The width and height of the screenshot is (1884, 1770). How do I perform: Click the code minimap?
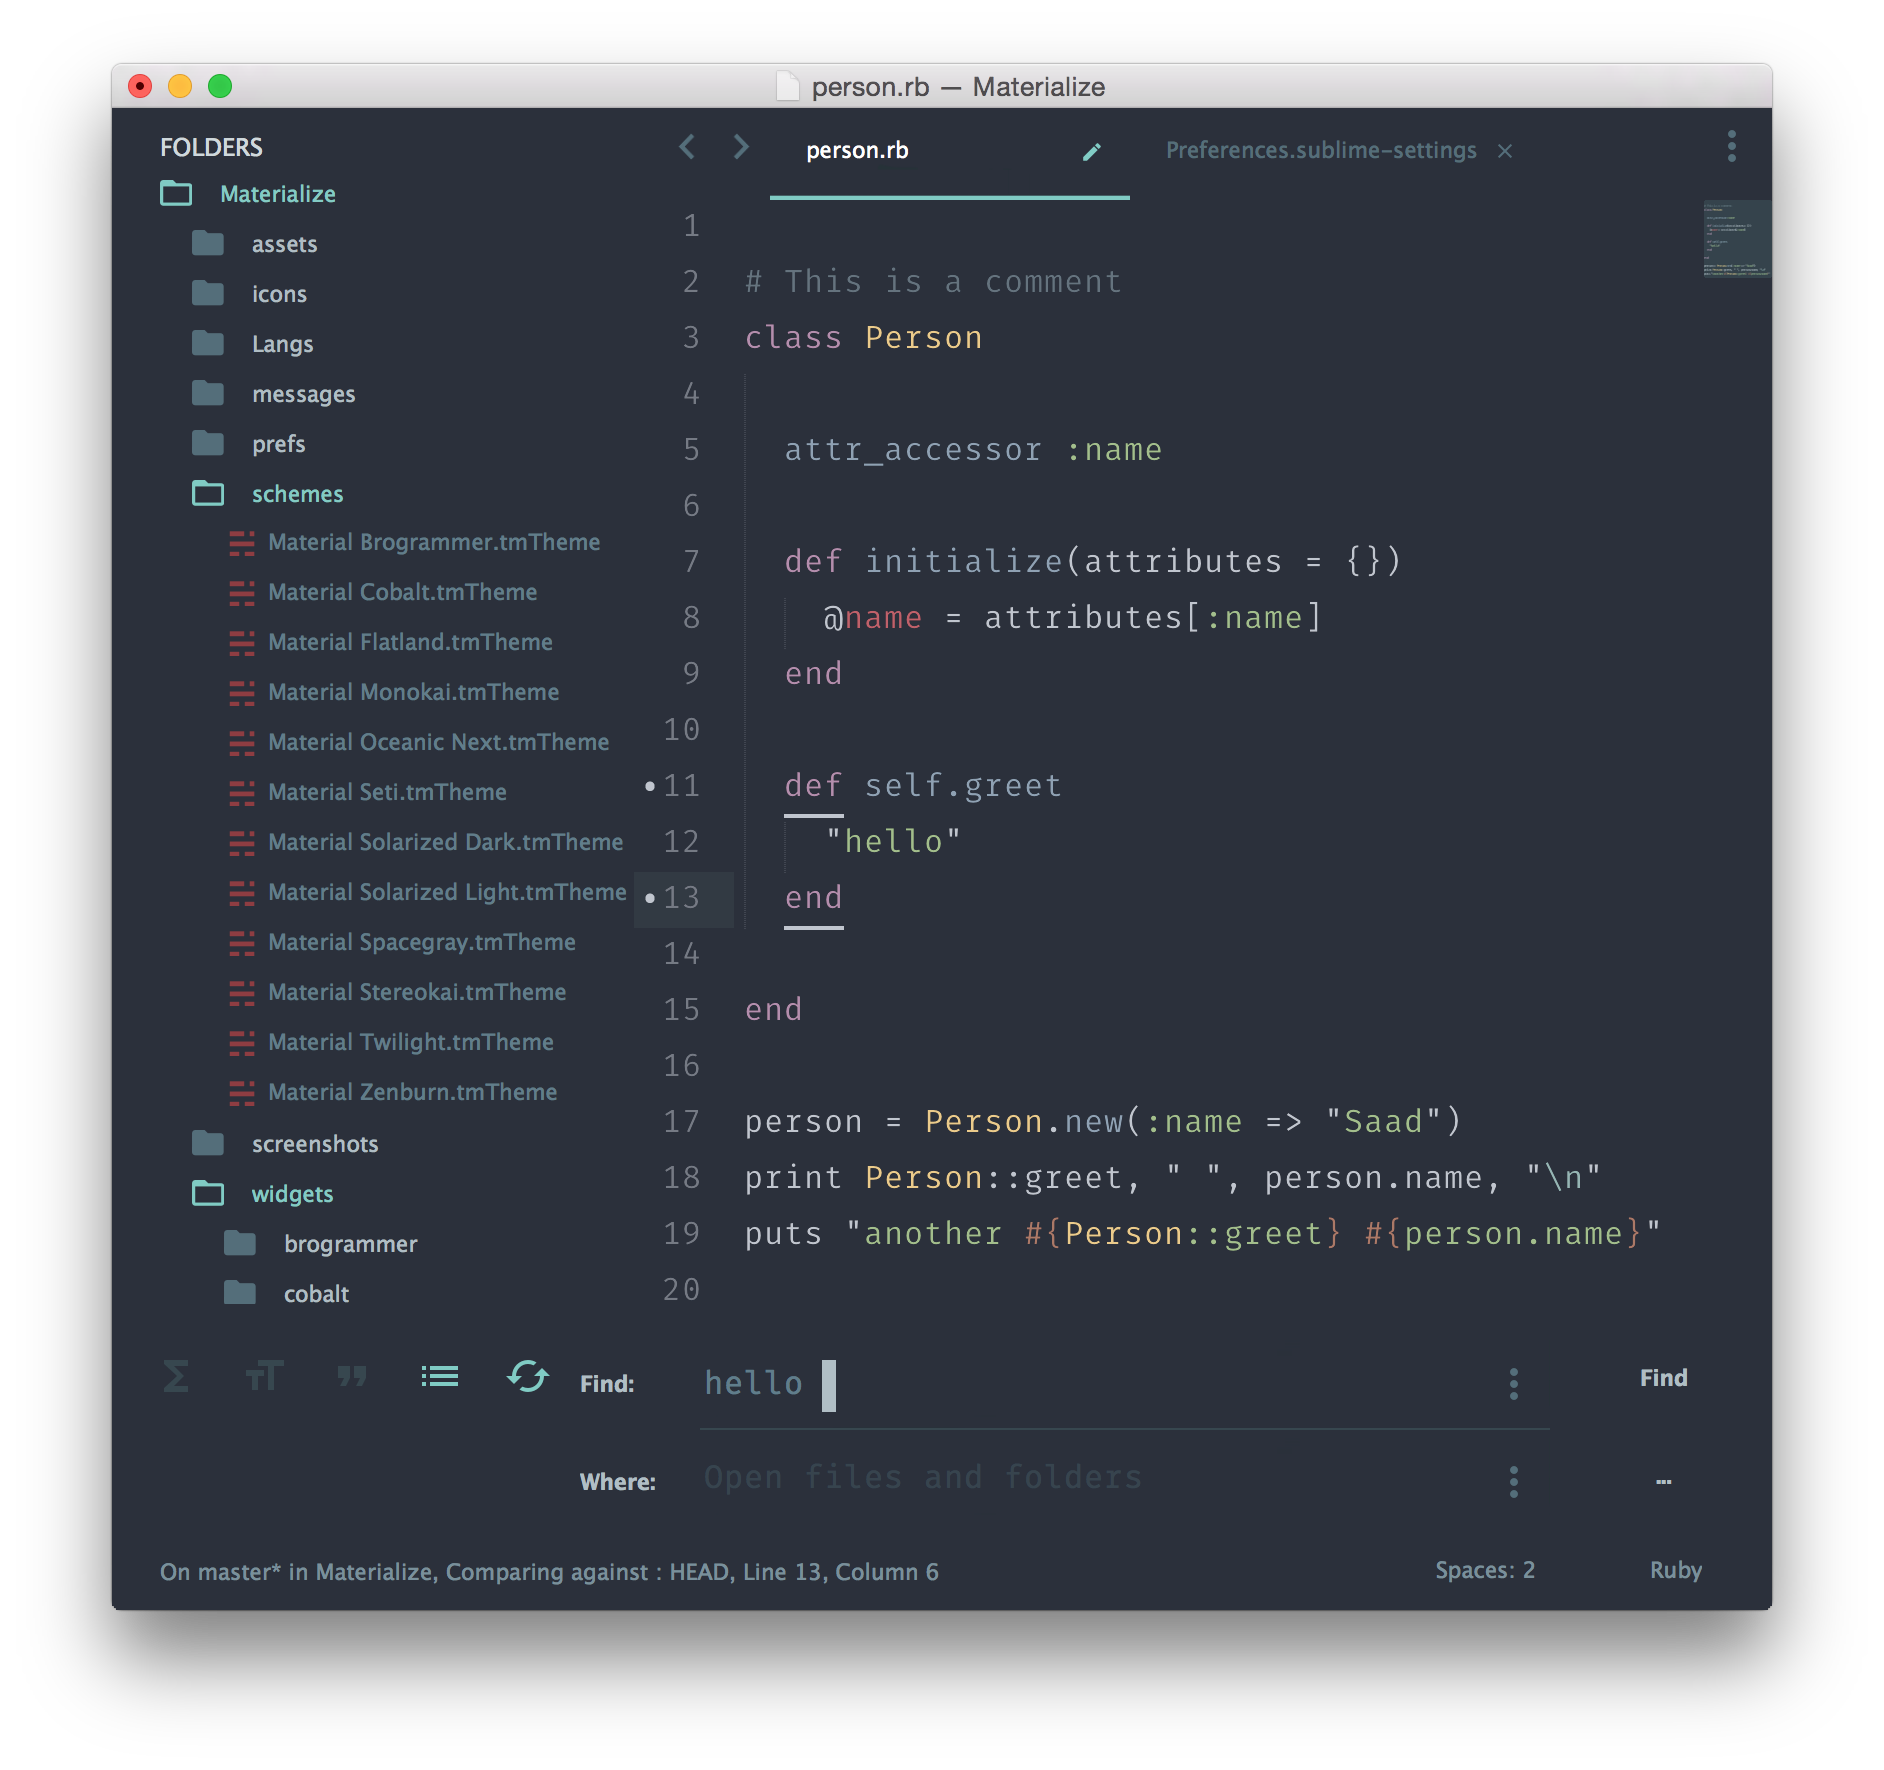coord(1737,238)
